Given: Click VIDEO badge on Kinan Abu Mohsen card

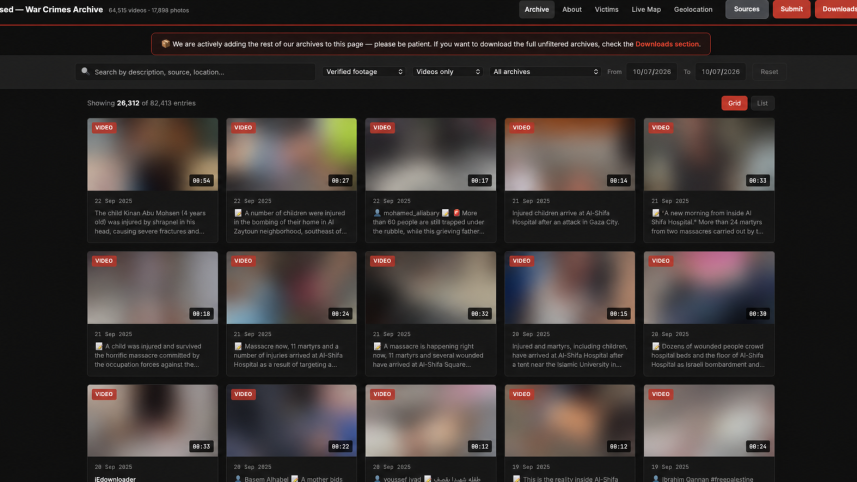Looking at the screenshot, I should (104, 127).
